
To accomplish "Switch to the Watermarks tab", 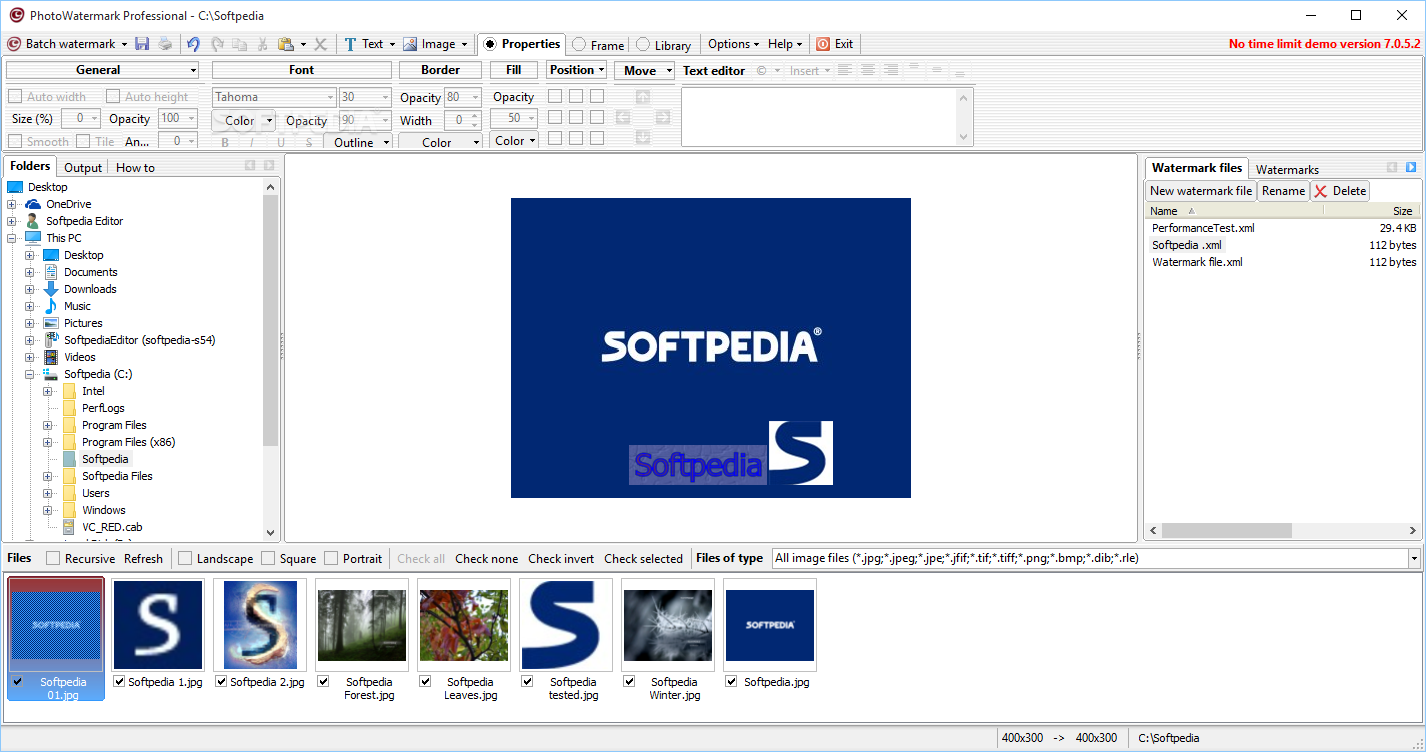I will [1287, 170].
